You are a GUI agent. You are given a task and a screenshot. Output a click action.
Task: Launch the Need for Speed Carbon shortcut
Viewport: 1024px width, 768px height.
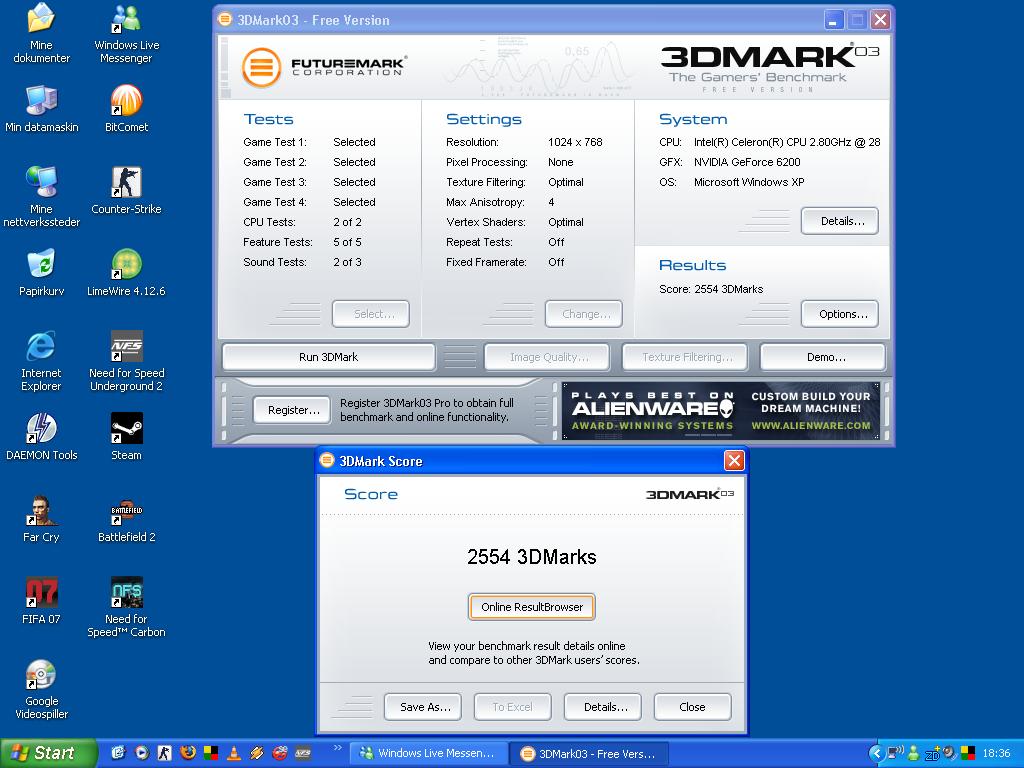(126, 607)
